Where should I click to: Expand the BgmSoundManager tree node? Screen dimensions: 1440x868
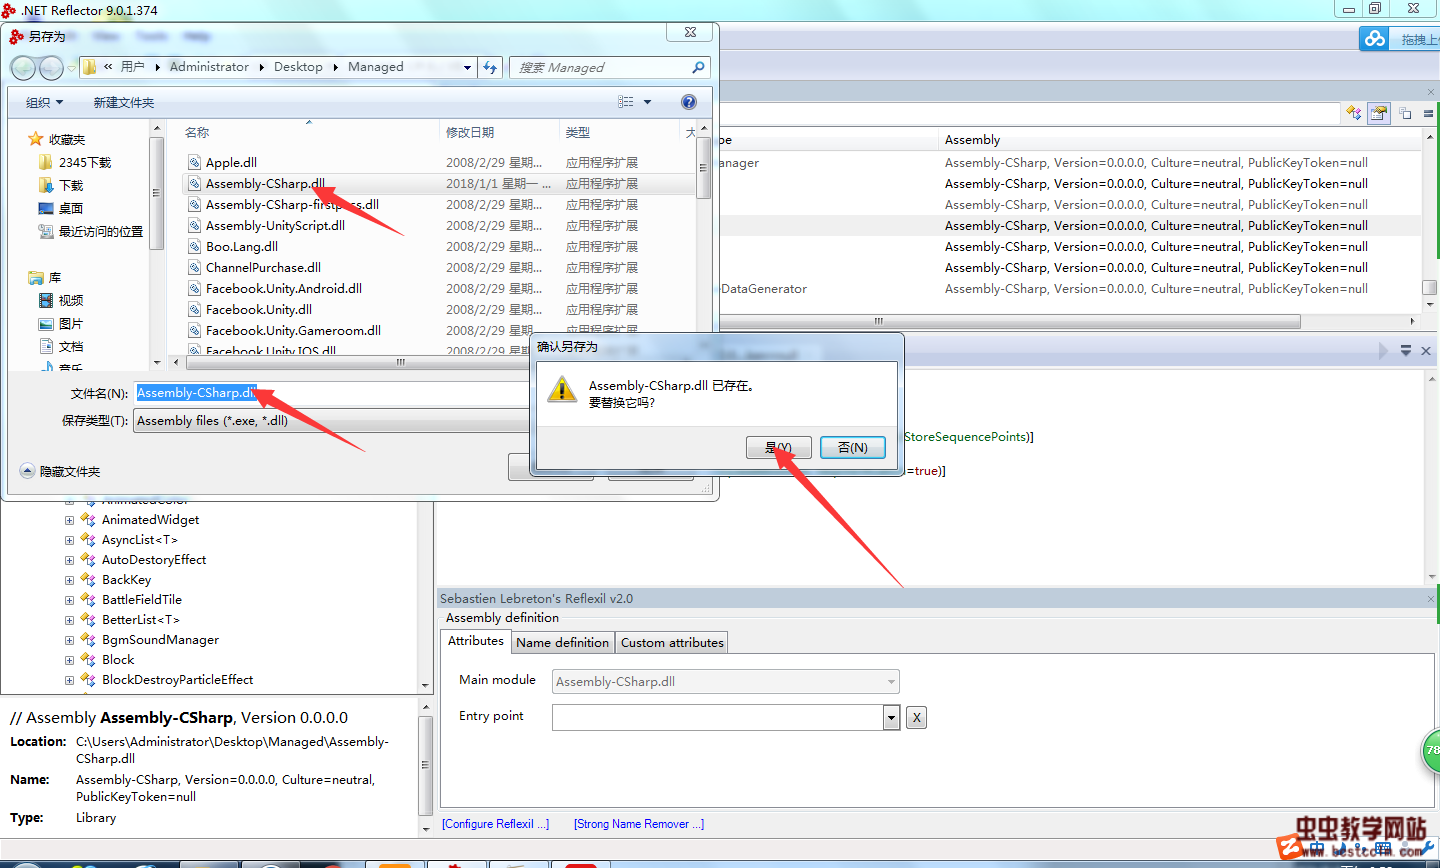[69, 640]
